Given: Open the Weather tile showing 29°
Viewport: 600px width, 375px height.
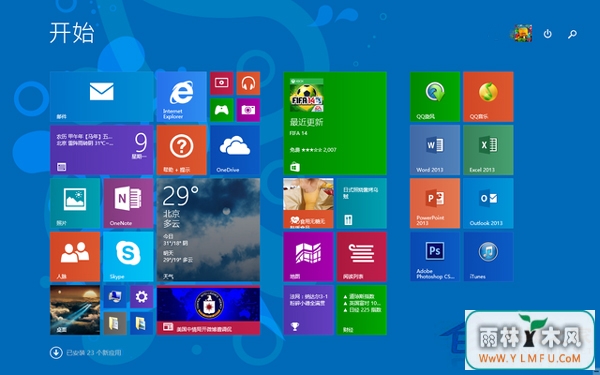Looking at the screenshot, I should [208, 230].
